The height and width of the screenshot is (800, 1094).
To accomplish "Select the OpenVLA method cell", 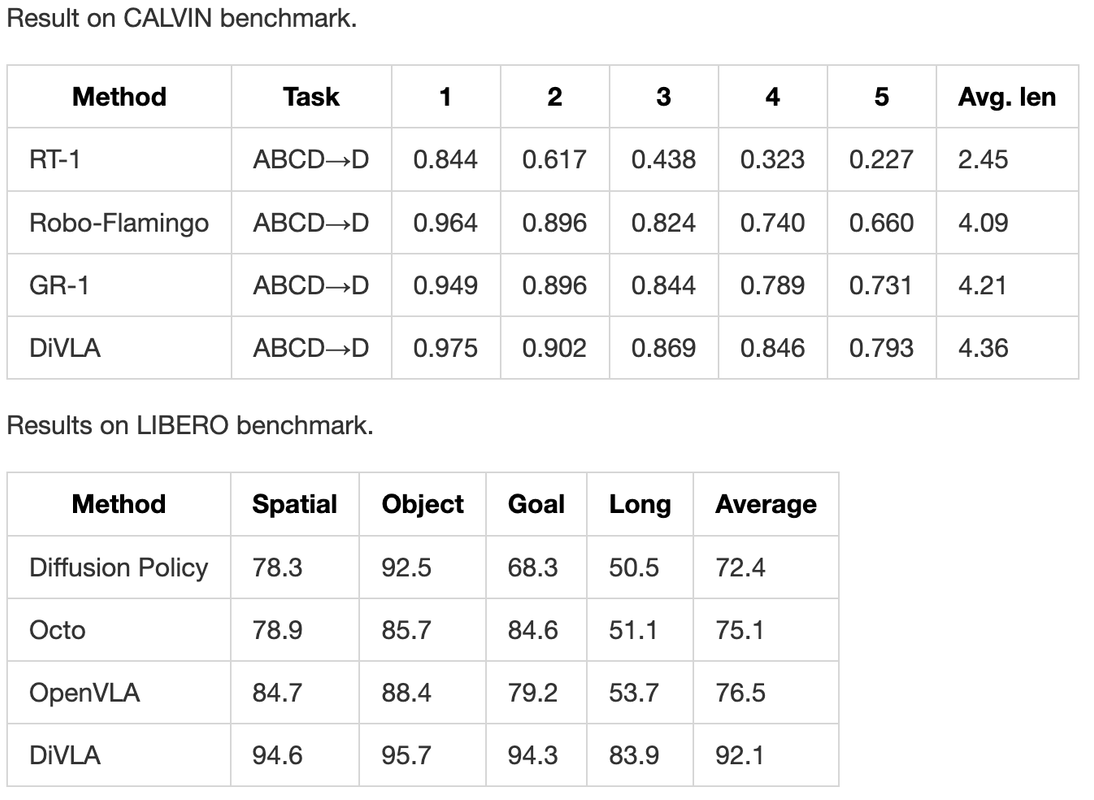I will click(84, 692).
